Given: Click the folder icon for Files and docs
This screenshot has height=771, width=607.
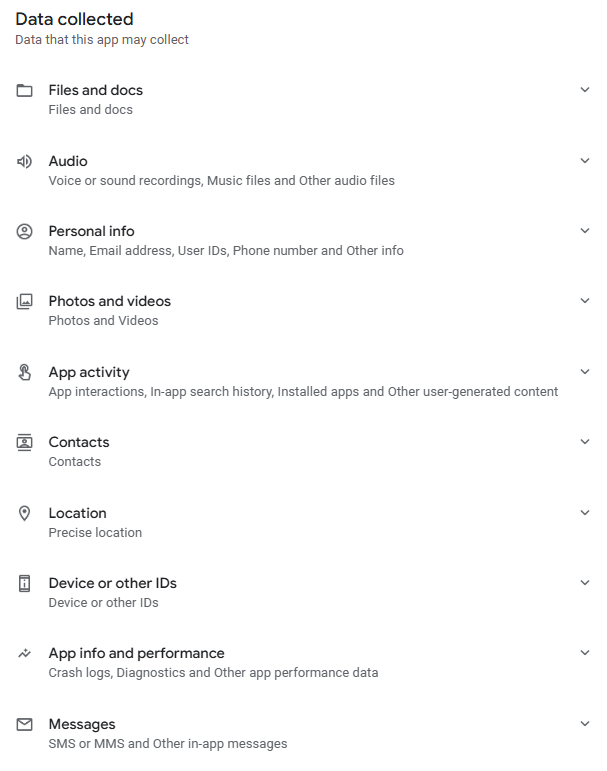Looking at the screenshot, I should [x=25, y=91].
